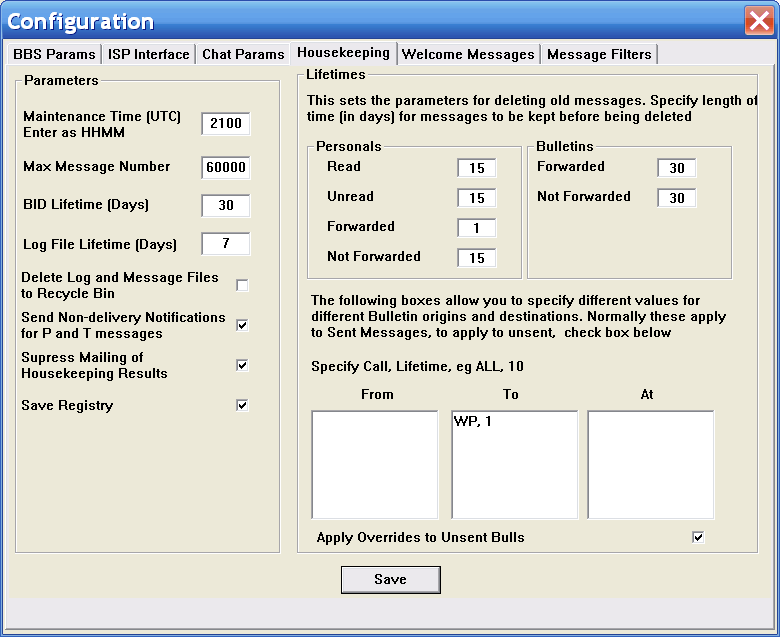Click the Personals Read lifetime field
This screenshot has height=637, width=780.
tap(477, 168)
